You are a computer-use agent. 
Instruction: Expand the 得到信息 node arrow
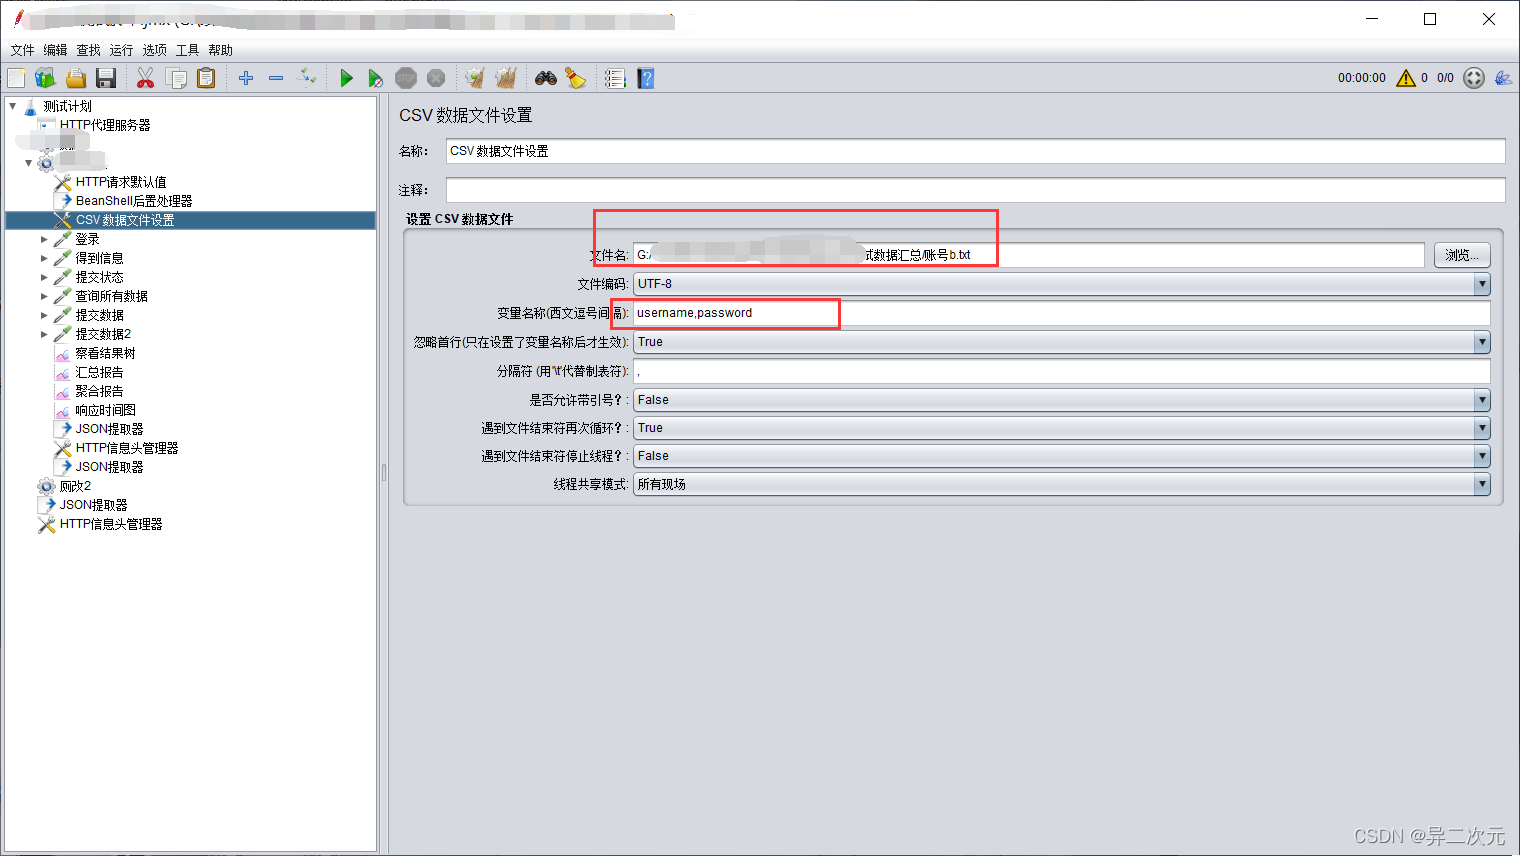point(44,259)
